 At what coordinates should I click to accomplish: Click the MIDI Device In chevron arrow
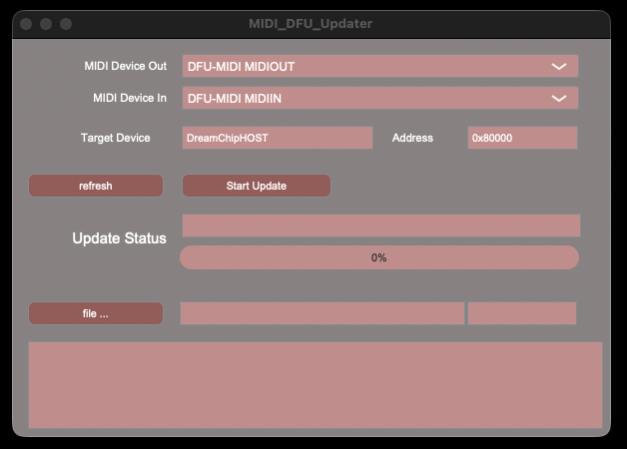pos(559,98)
